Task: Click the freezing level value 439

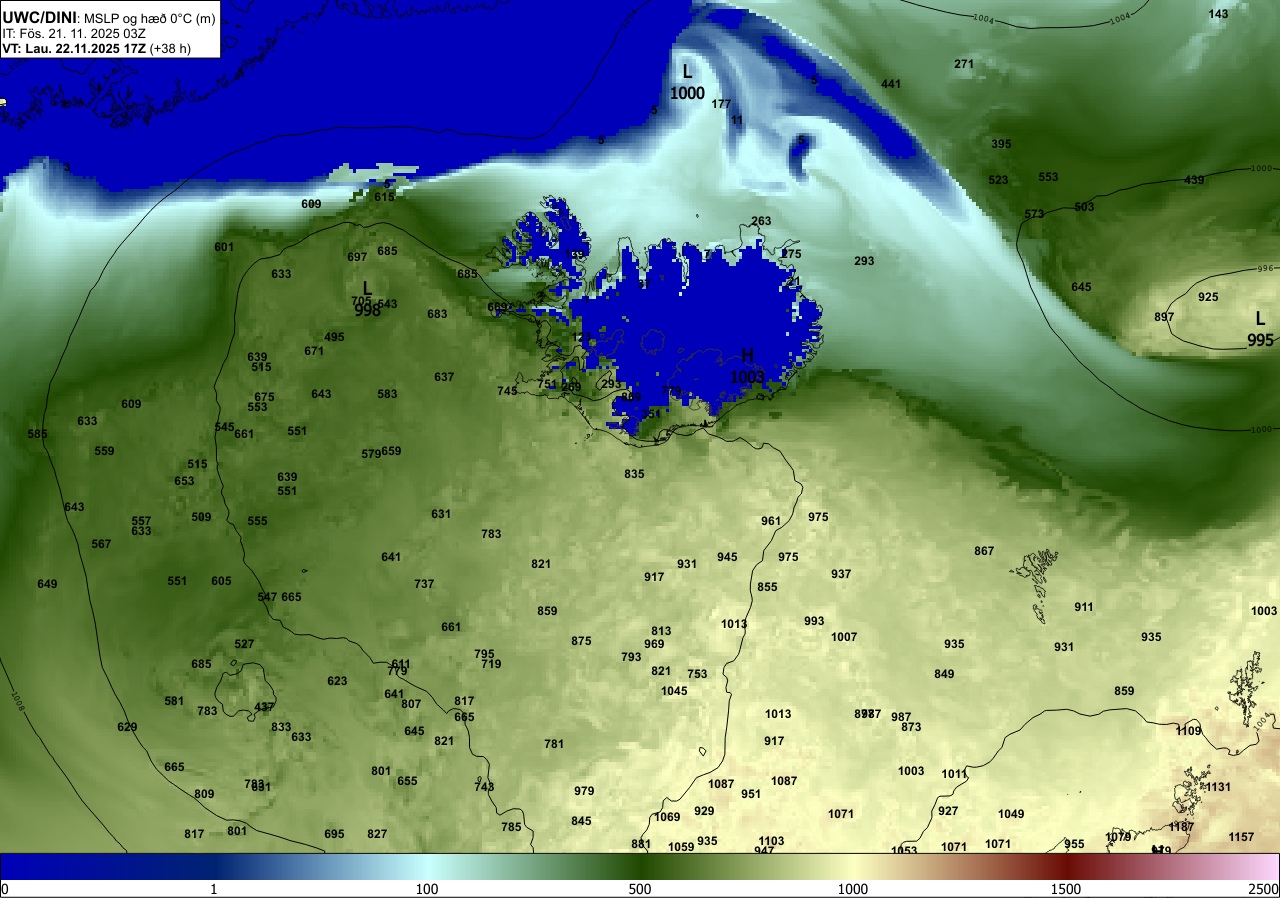Action: point(1194,180)
